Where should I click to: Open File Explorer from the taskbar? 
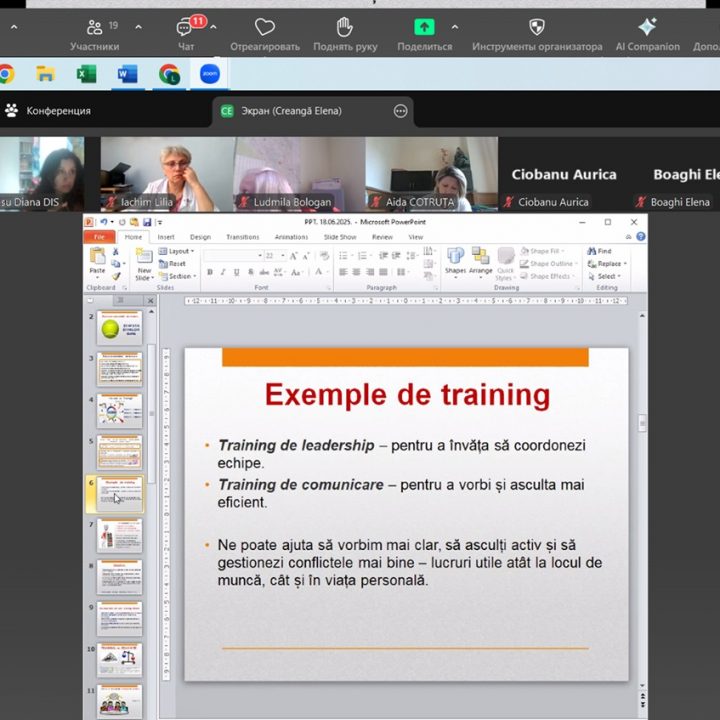(x=45, y=74)
